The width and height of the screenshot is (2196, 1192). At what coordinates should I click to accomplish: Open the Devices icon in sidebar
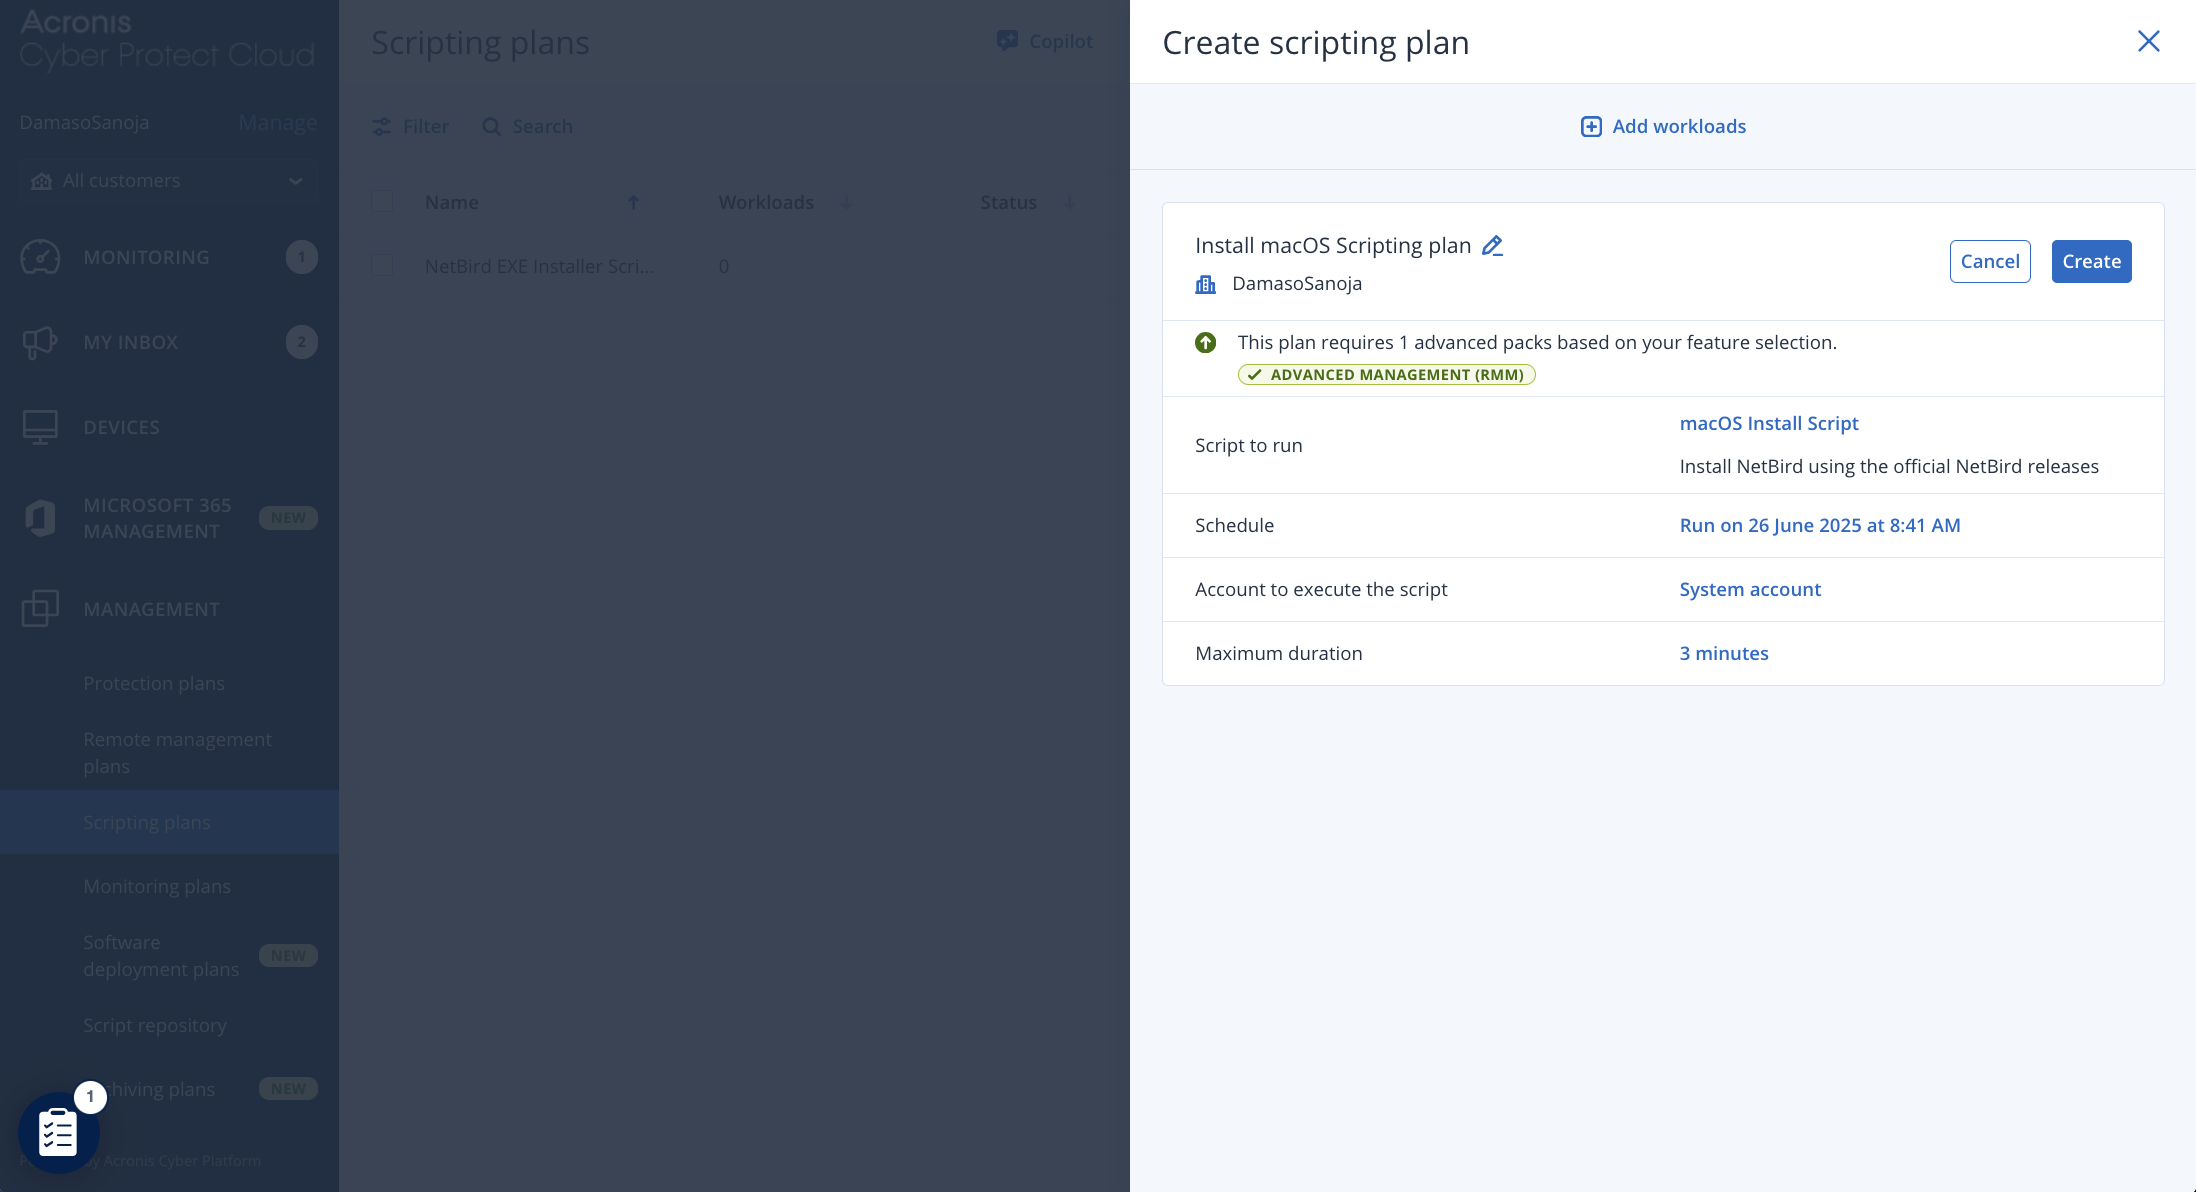pyautogui.click(x=41, y=426)
